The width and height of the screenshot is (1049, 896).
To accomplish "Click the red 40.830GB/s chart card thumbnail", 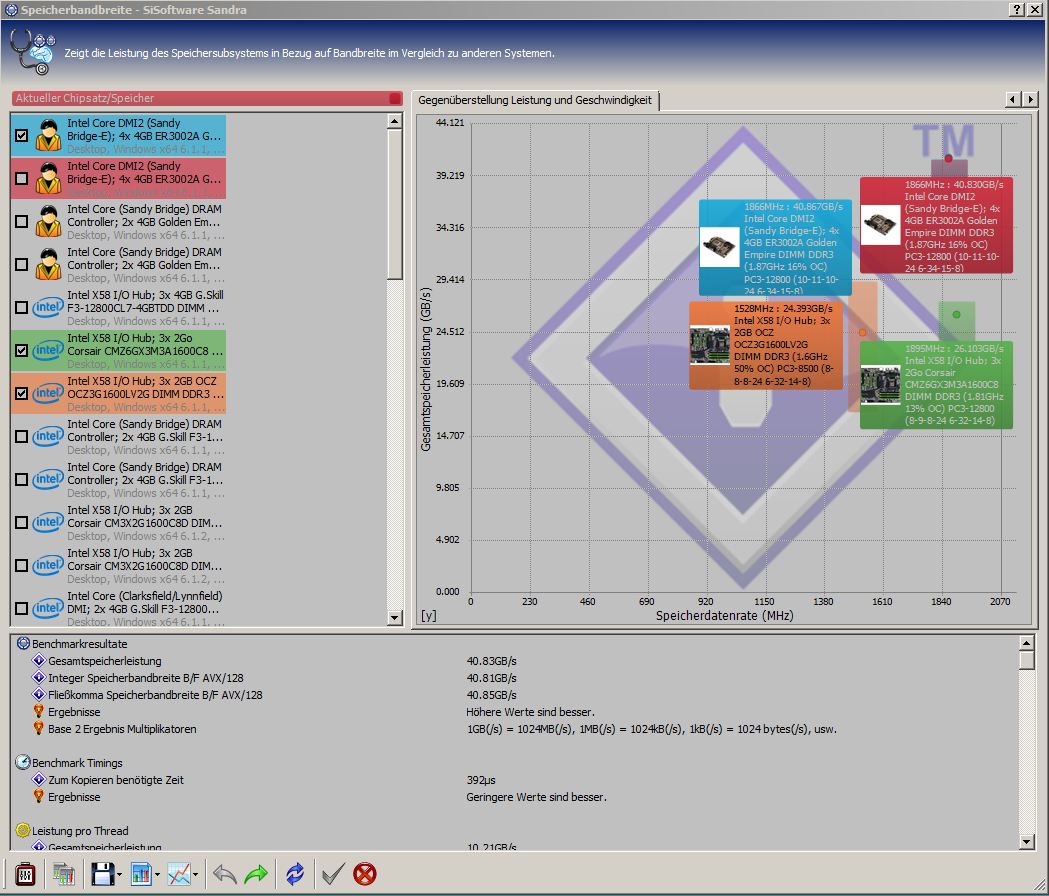I will tap(880, 224).
